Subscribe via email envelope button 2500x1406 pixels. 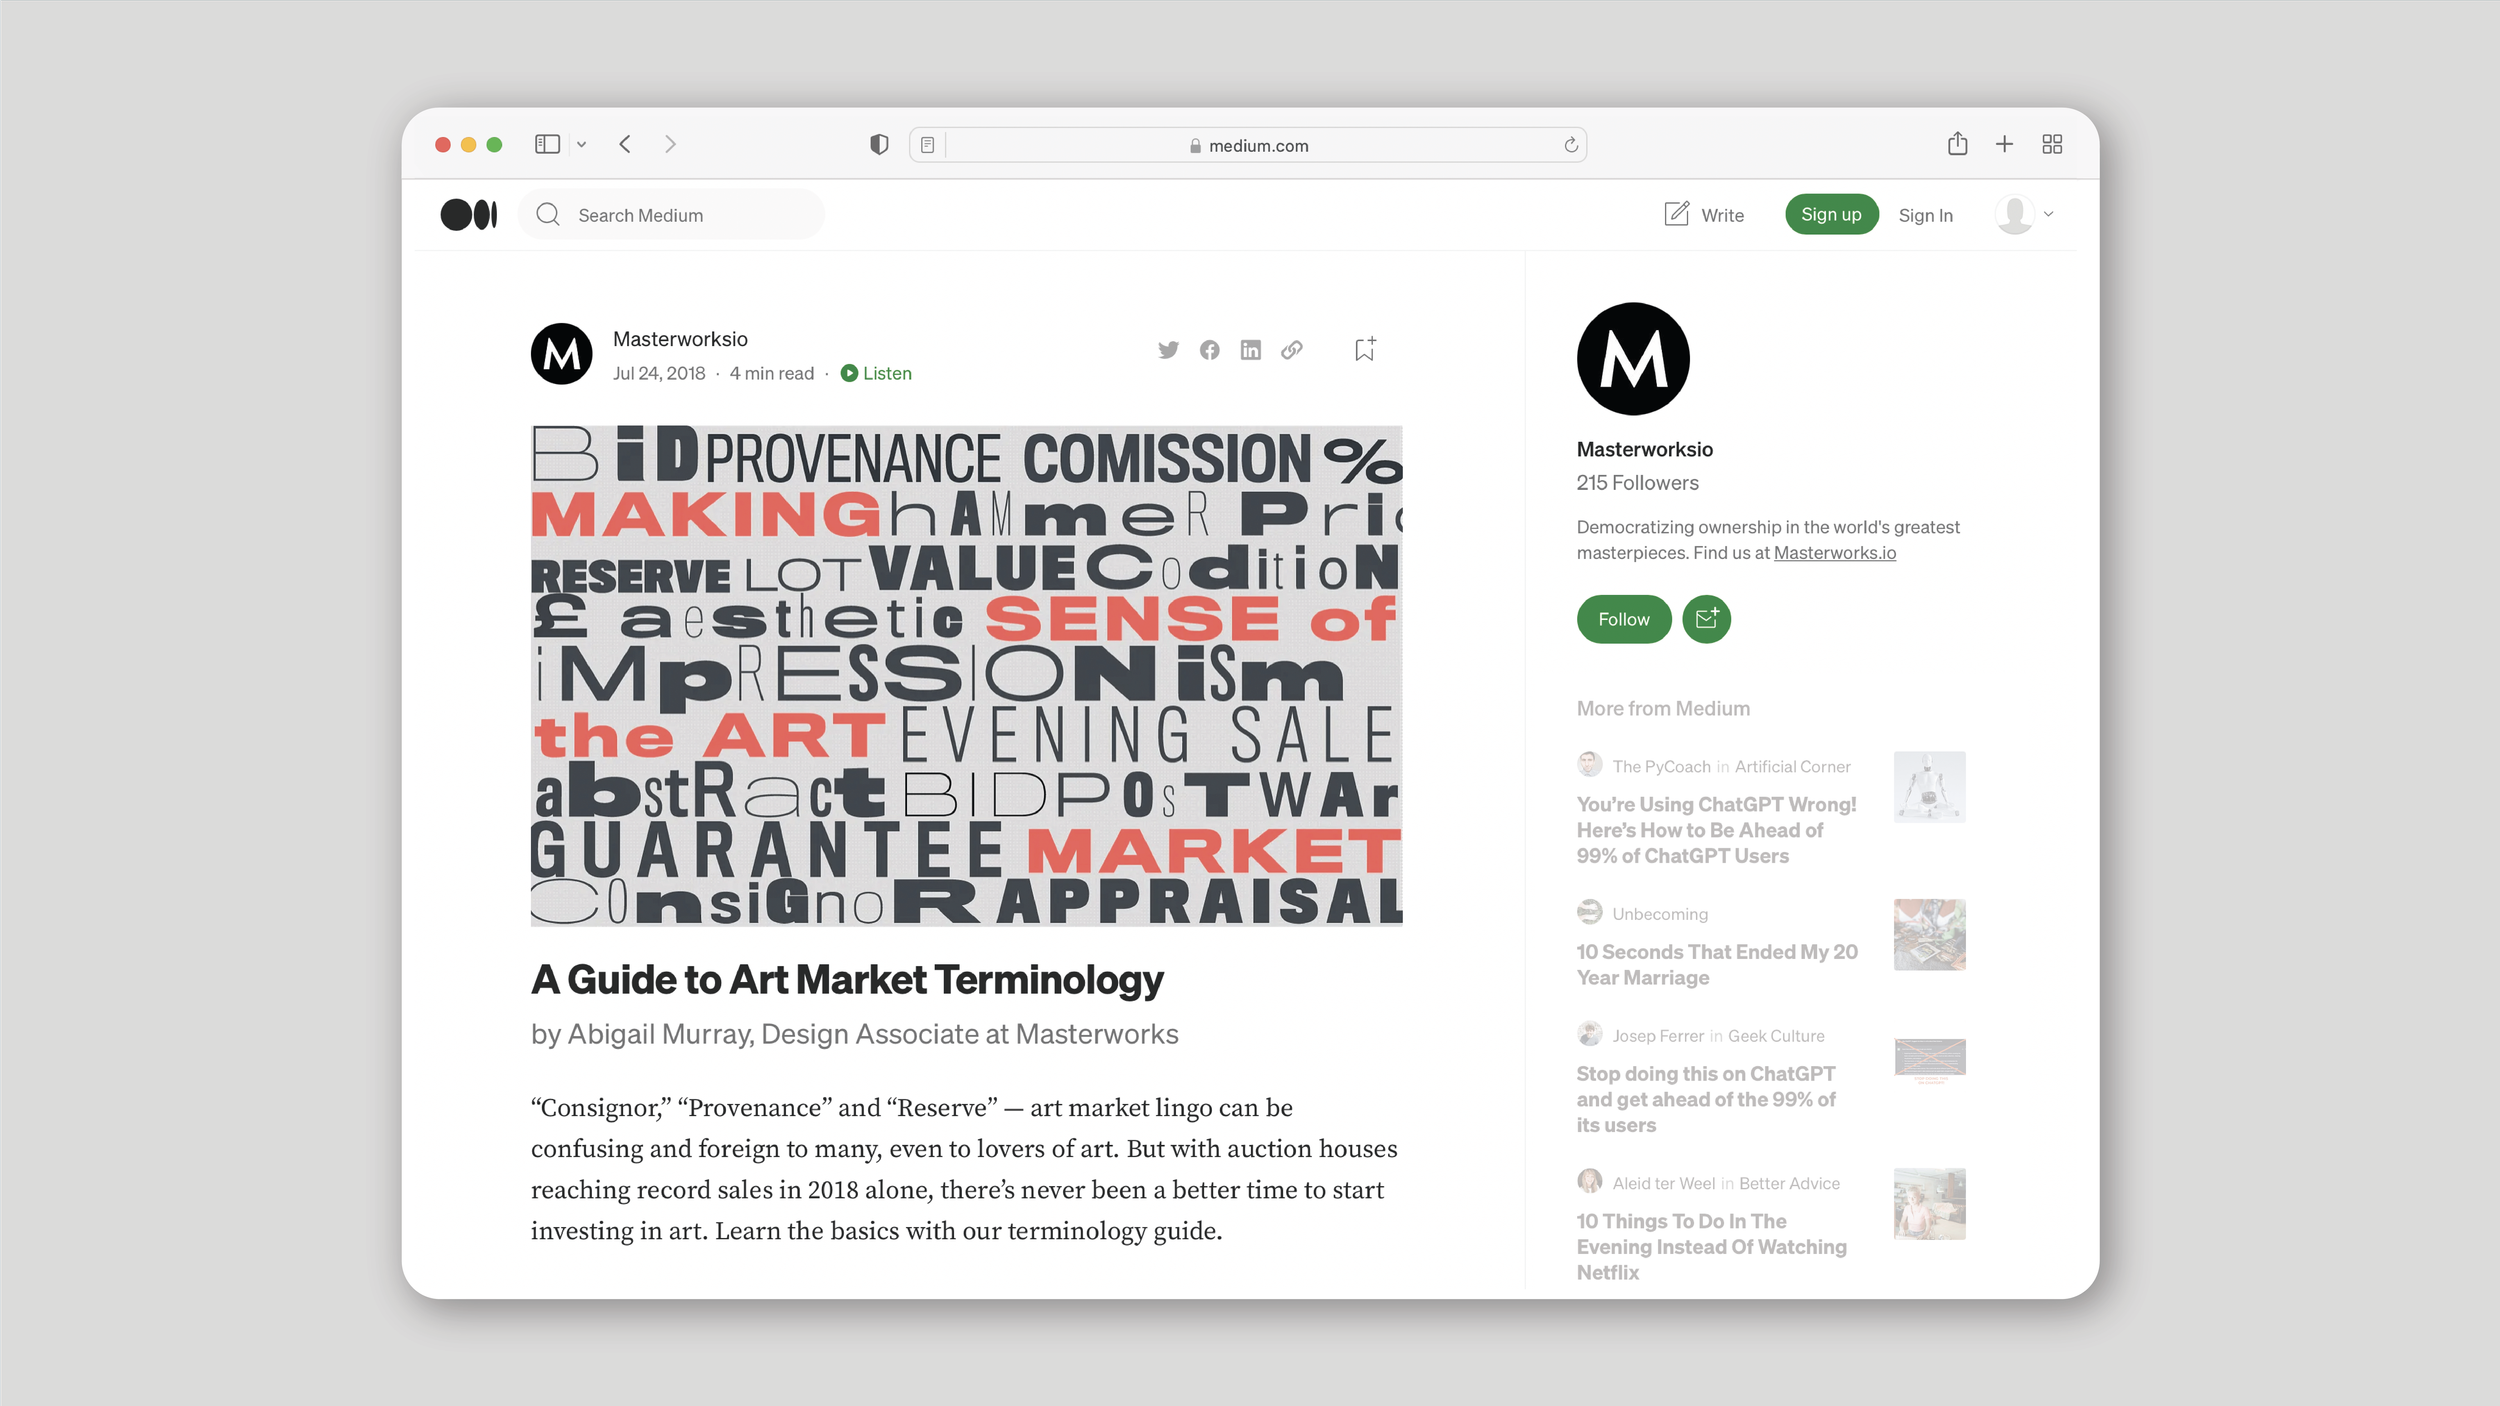(x=1706, y=619)
